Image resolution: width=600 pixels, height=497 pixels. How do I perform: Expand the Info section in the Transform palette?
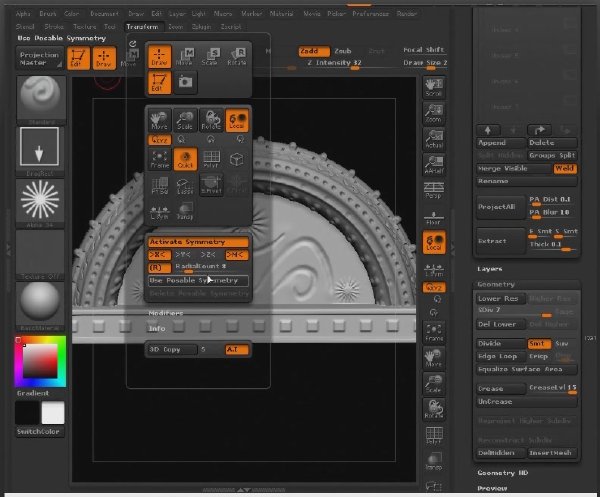coord(157,329)
